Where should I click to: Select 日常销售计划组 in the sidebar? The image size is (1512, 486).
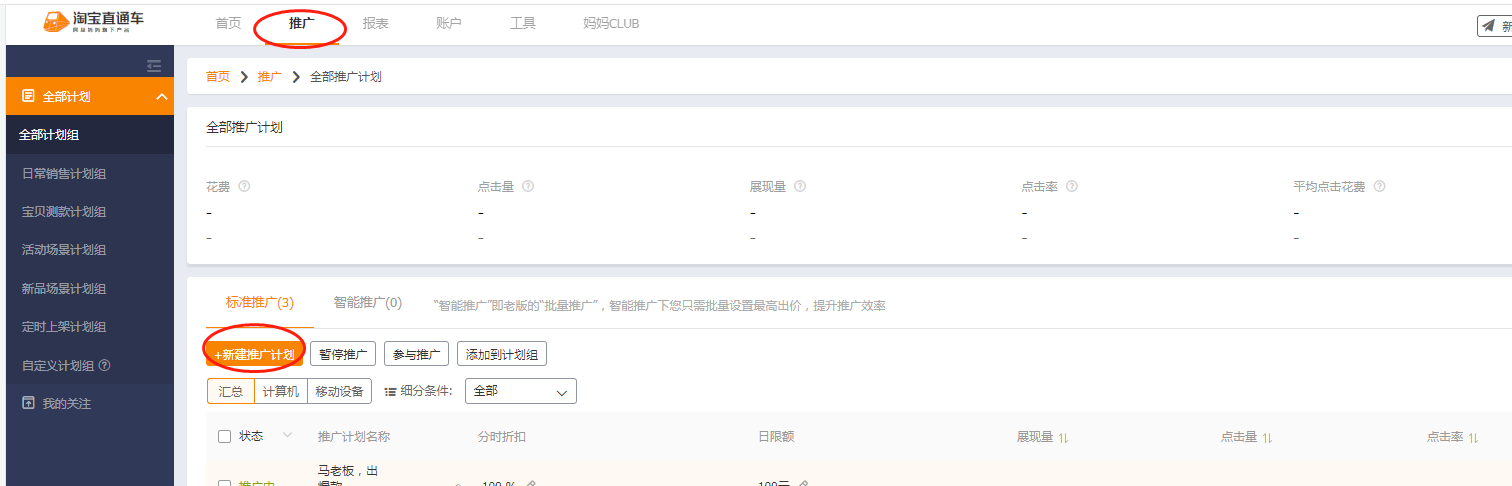point(90,174)
